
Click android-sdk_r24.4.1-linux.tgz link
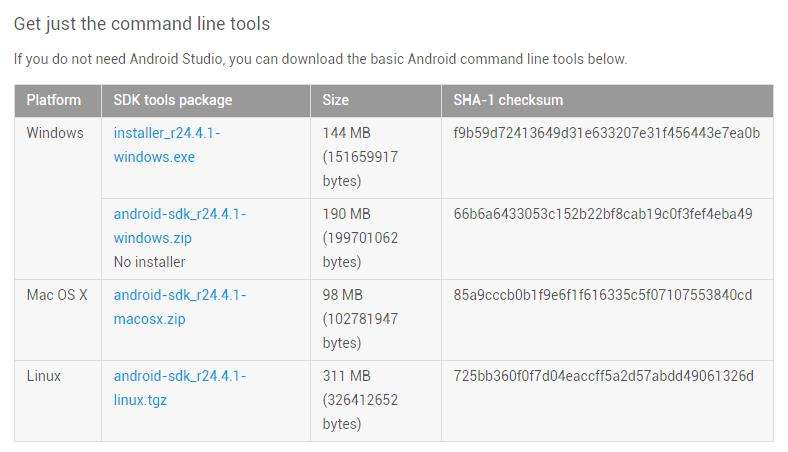point(180,388)
